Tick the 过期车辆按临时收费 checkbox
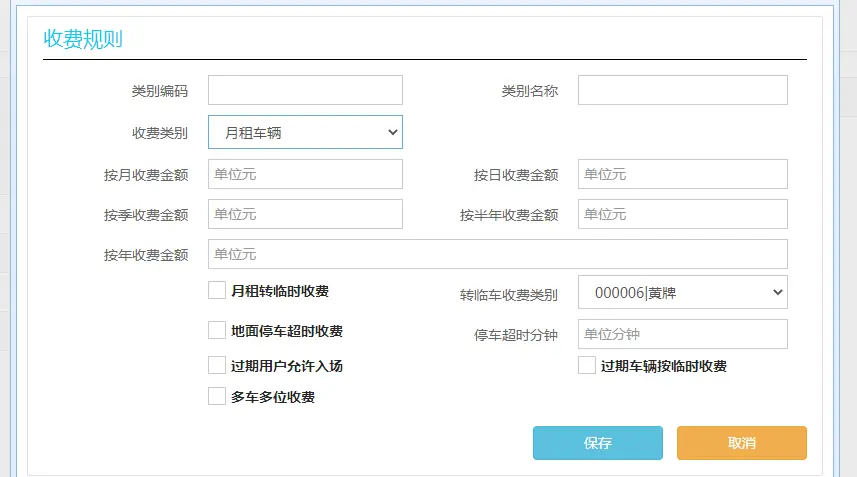 (587, 365)
